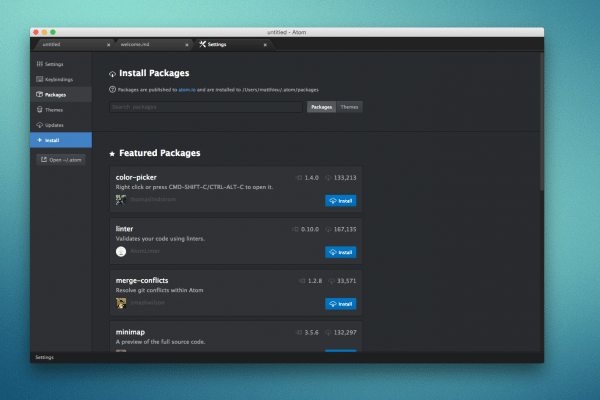Switch search filter to Themes

pos(349,106)
